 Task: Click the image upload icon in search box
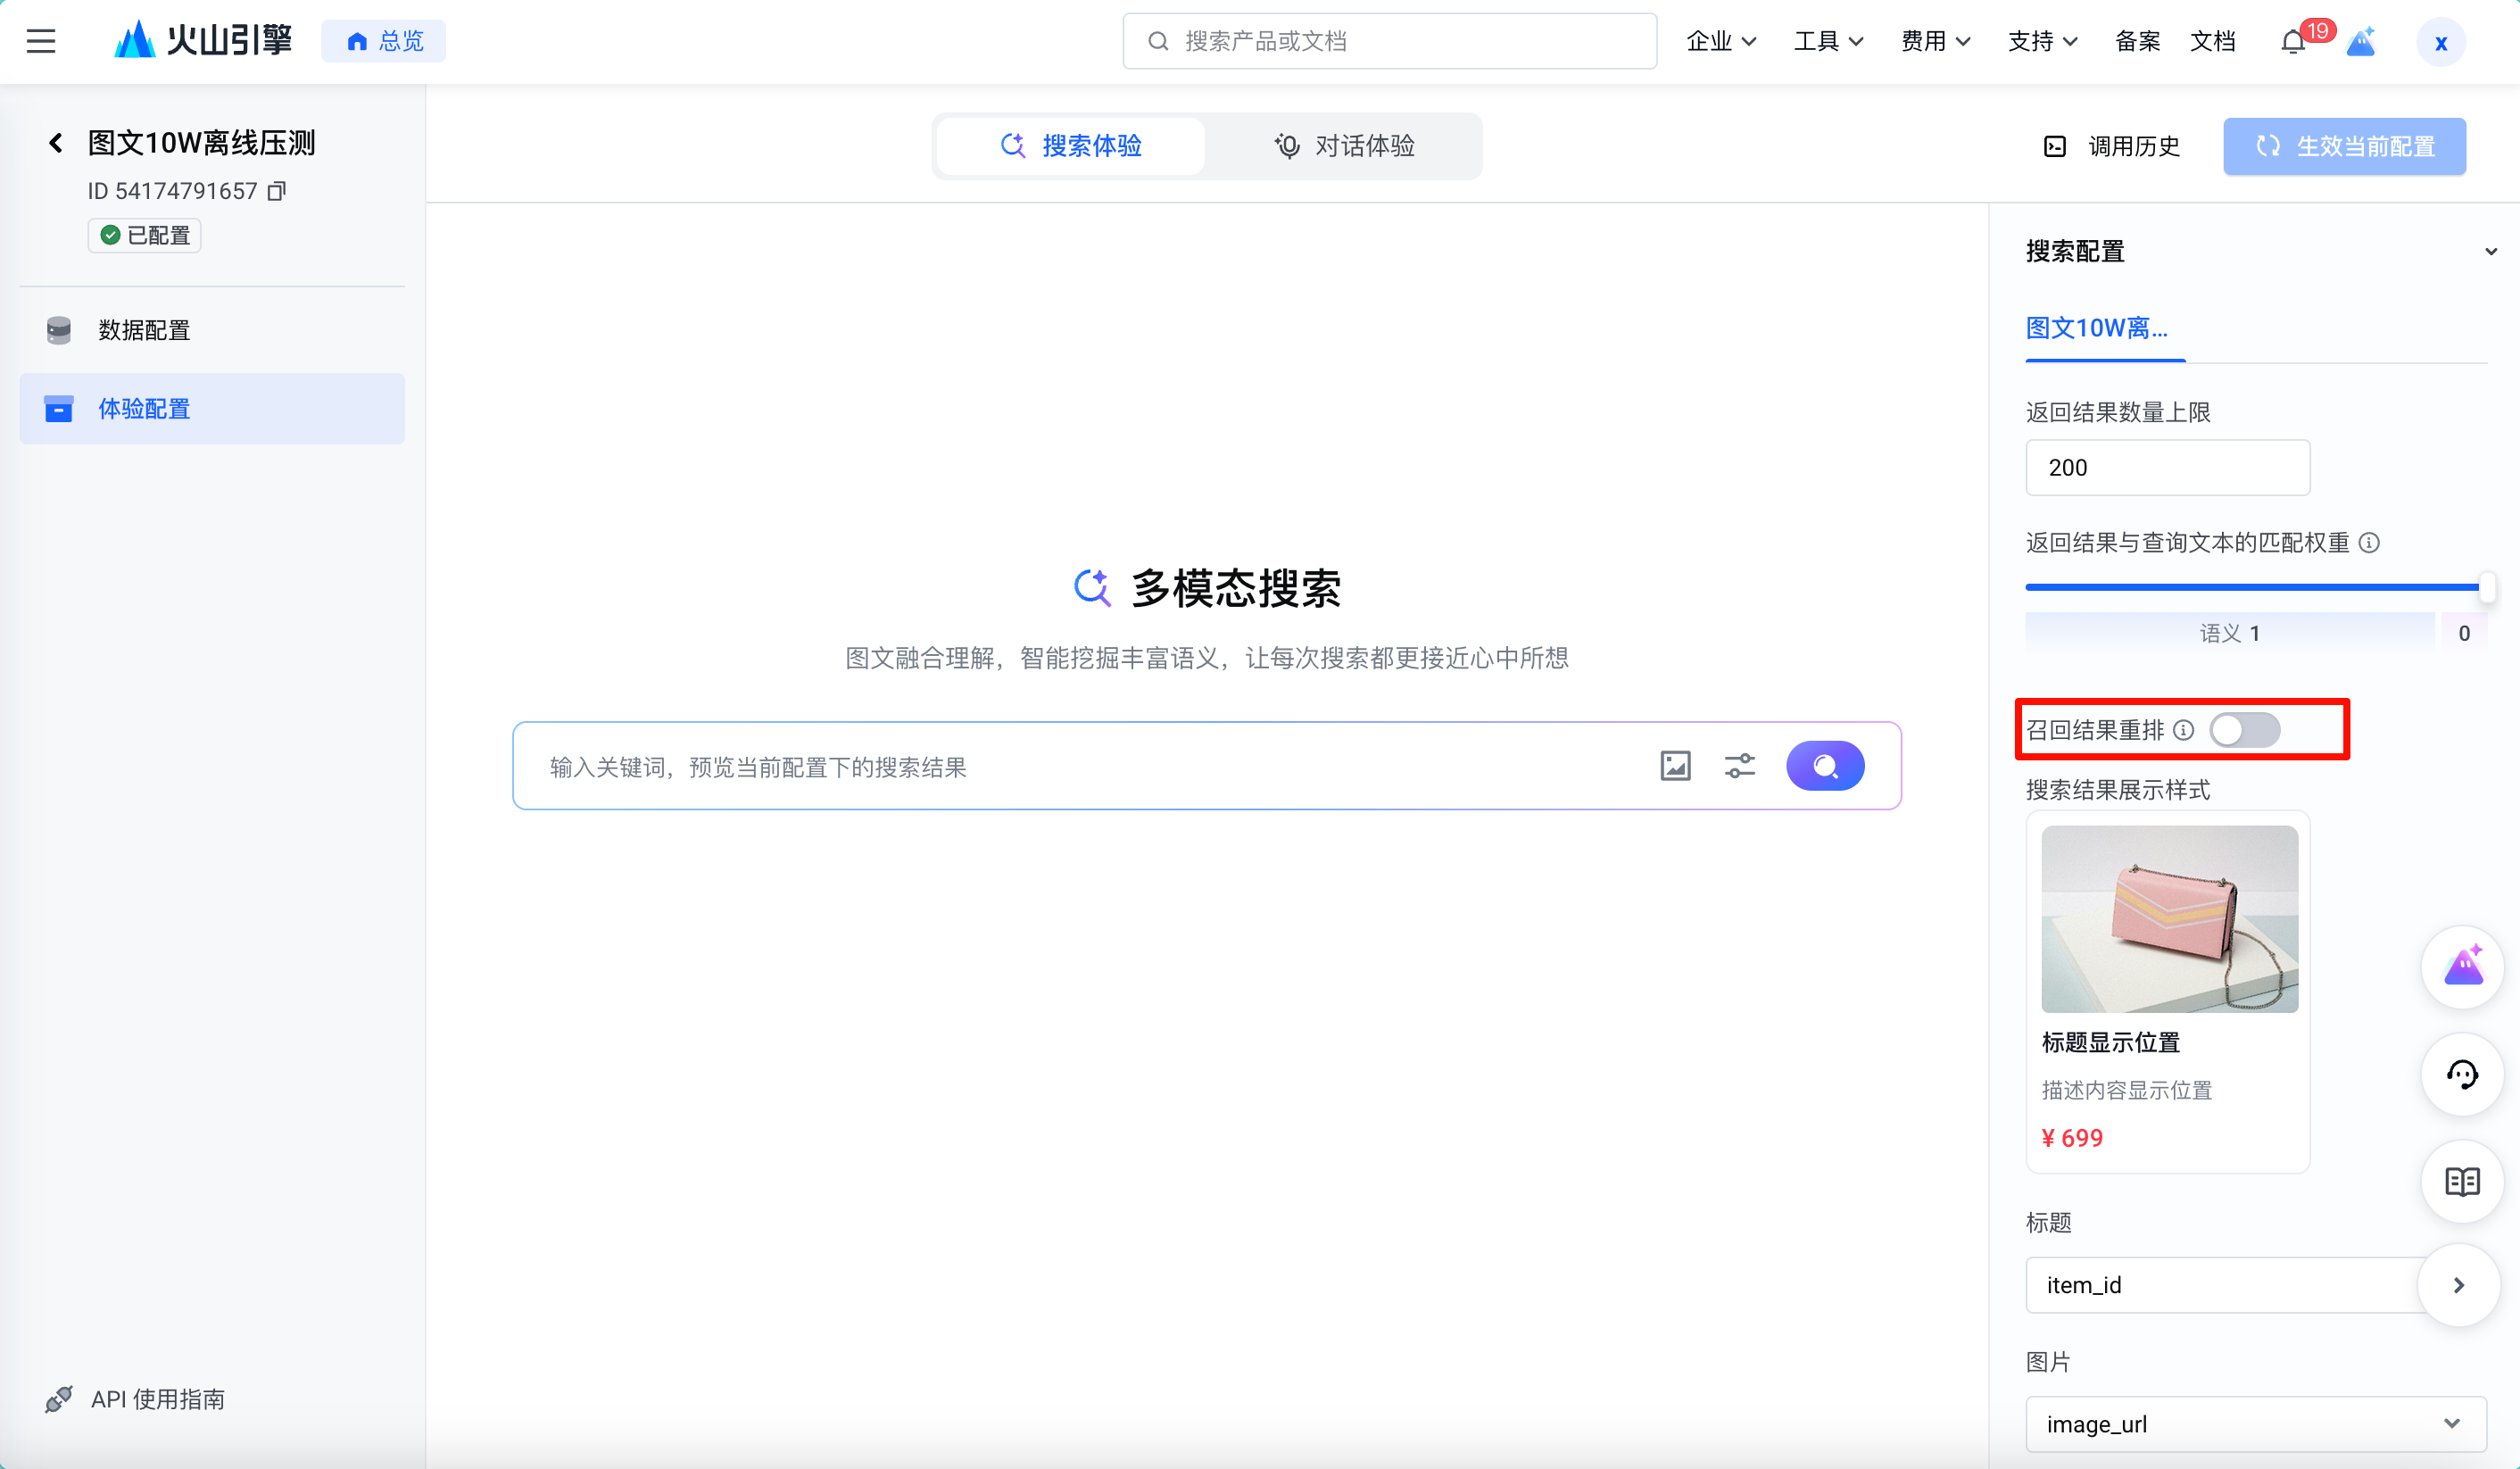tap(1675, 766)
